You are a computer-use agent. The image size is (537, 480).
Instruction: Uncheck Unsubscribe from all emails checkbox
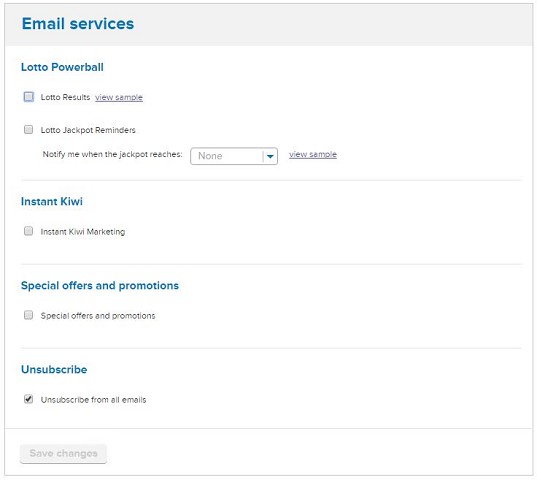point(29,399)
